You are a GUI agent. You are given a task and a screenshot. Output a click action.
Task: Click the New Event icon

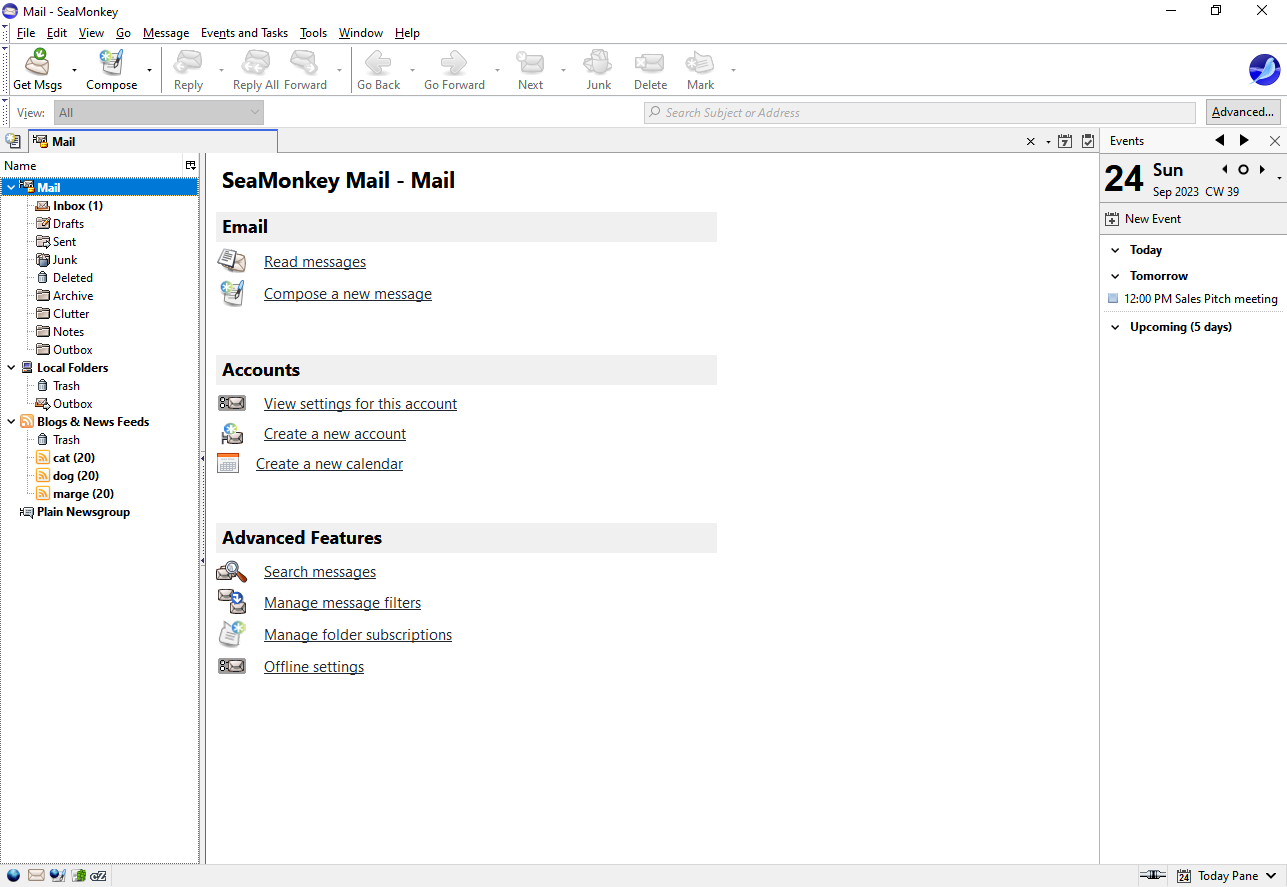click(x=1112, y=219)
